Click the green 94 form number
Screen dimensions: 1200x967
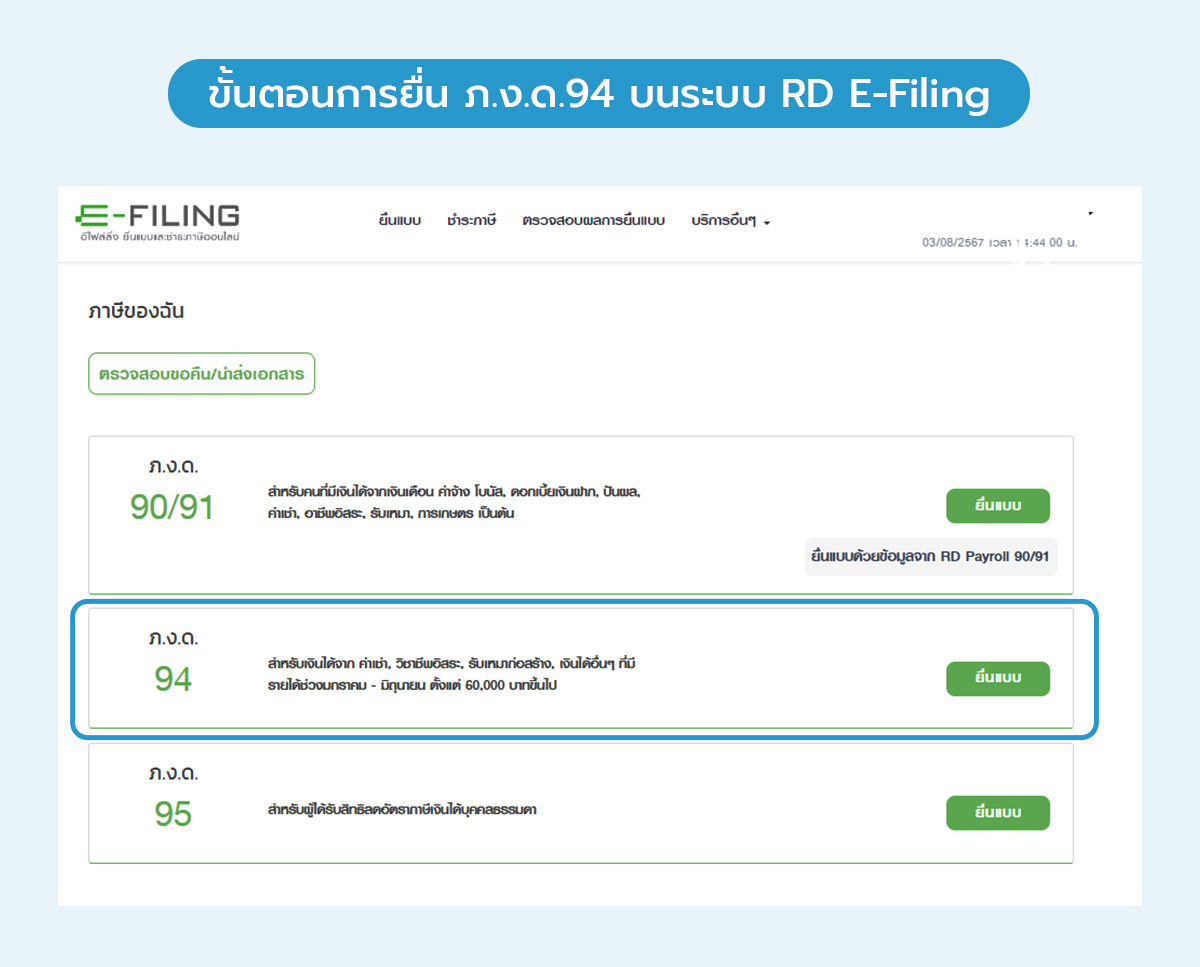(172, 680)
